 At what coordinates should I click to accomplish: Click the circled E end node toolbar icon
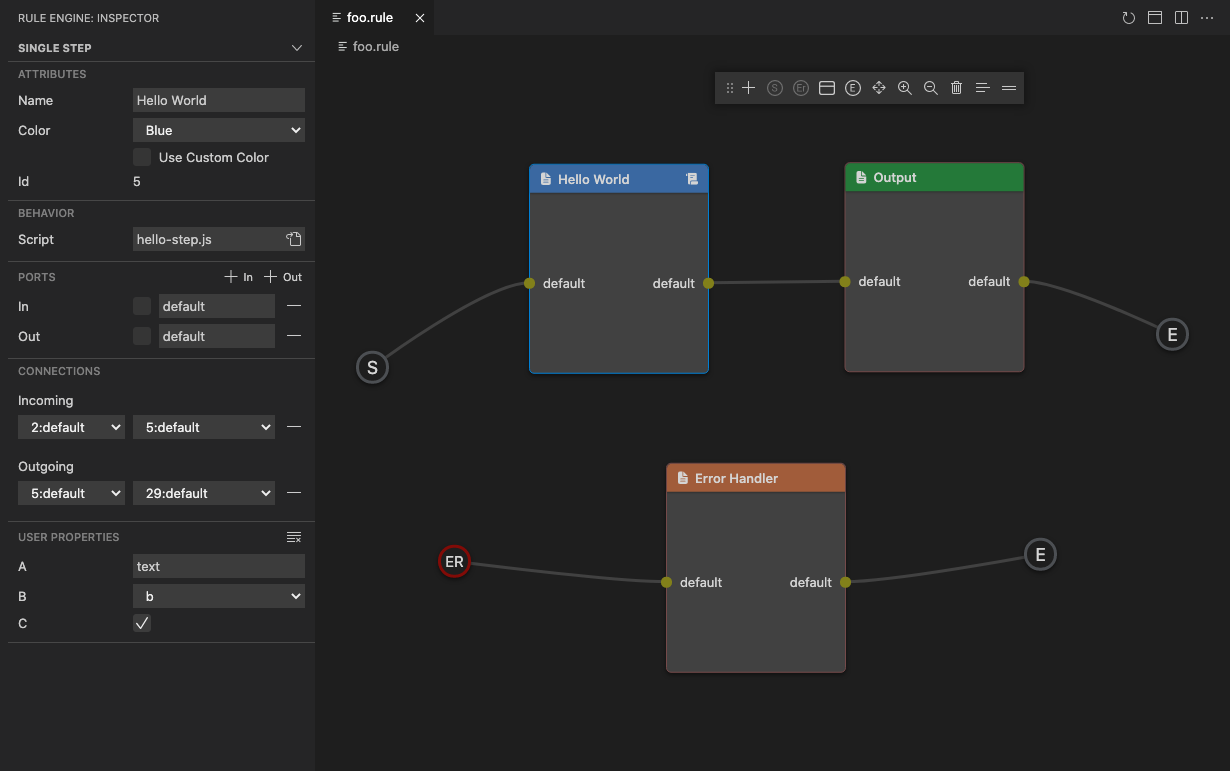[852, 88]
